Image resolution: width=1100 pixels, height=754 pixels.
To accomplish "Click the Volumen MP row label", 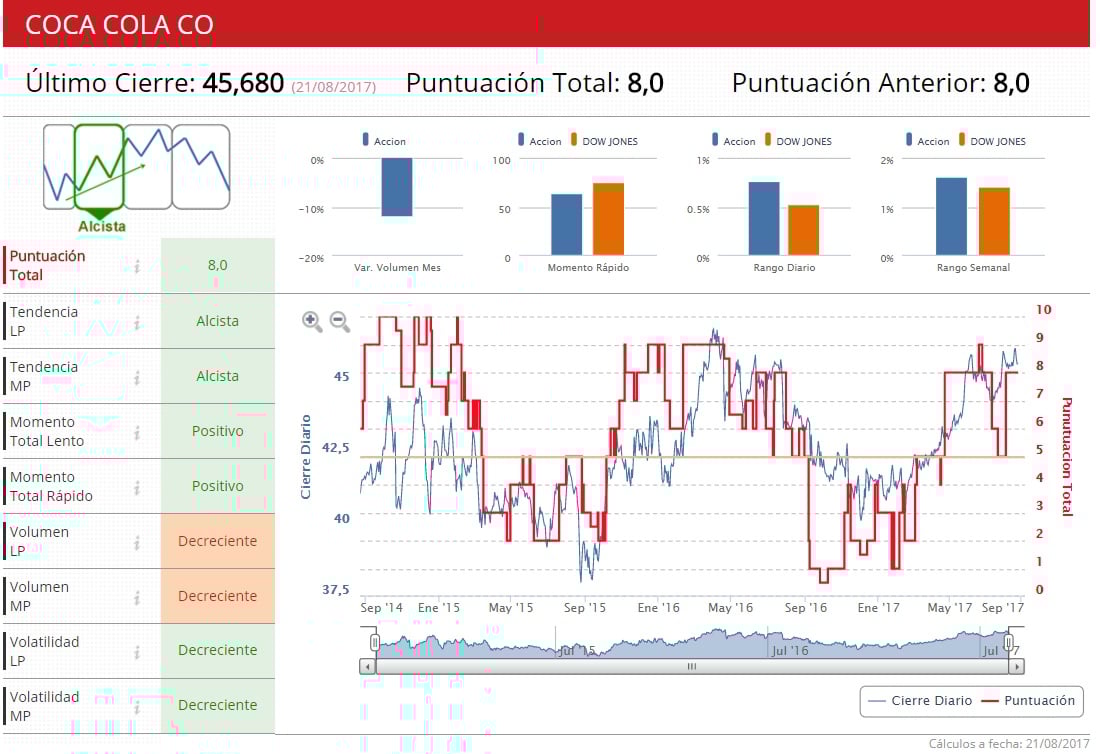I will [x=39, y=596].
